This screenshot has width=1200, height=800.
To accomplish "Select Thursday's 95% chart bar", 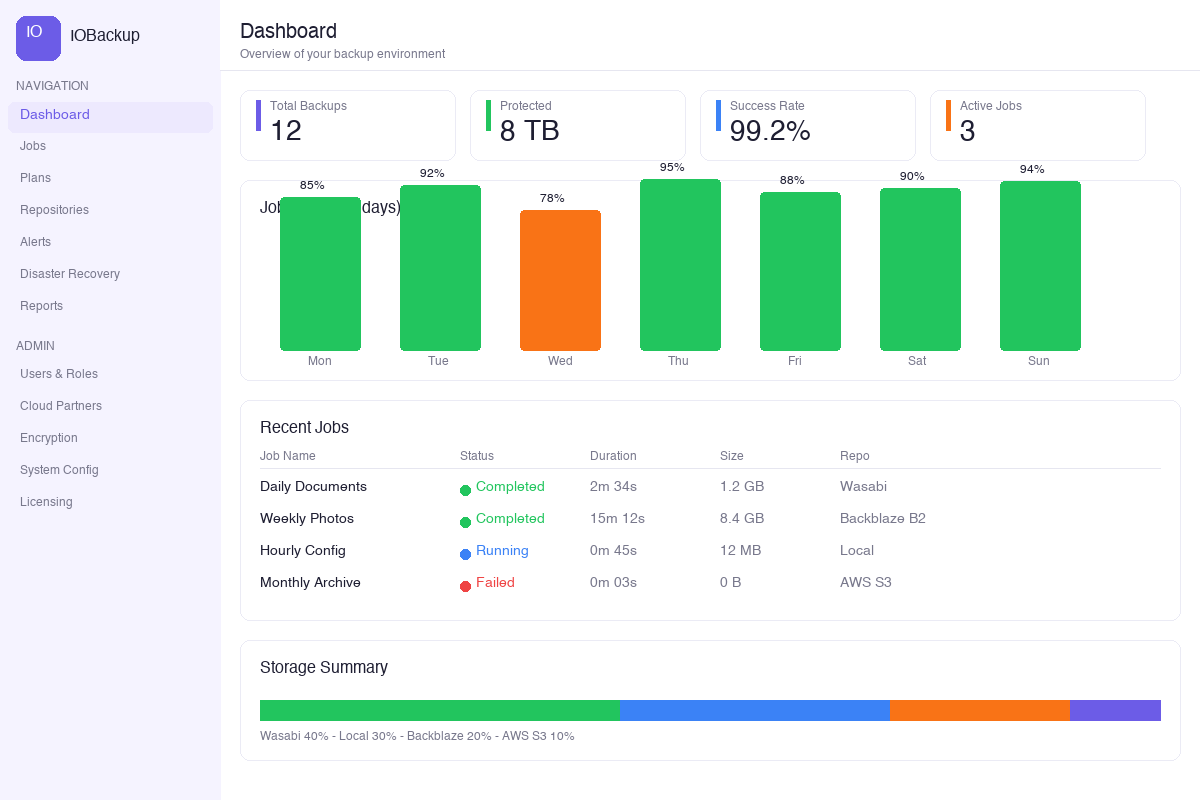I will [x=680, y=265].
